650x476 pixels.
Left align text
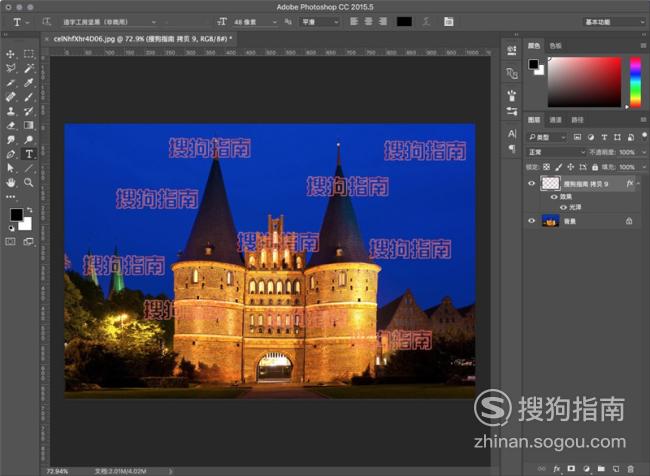click(354, 22)
